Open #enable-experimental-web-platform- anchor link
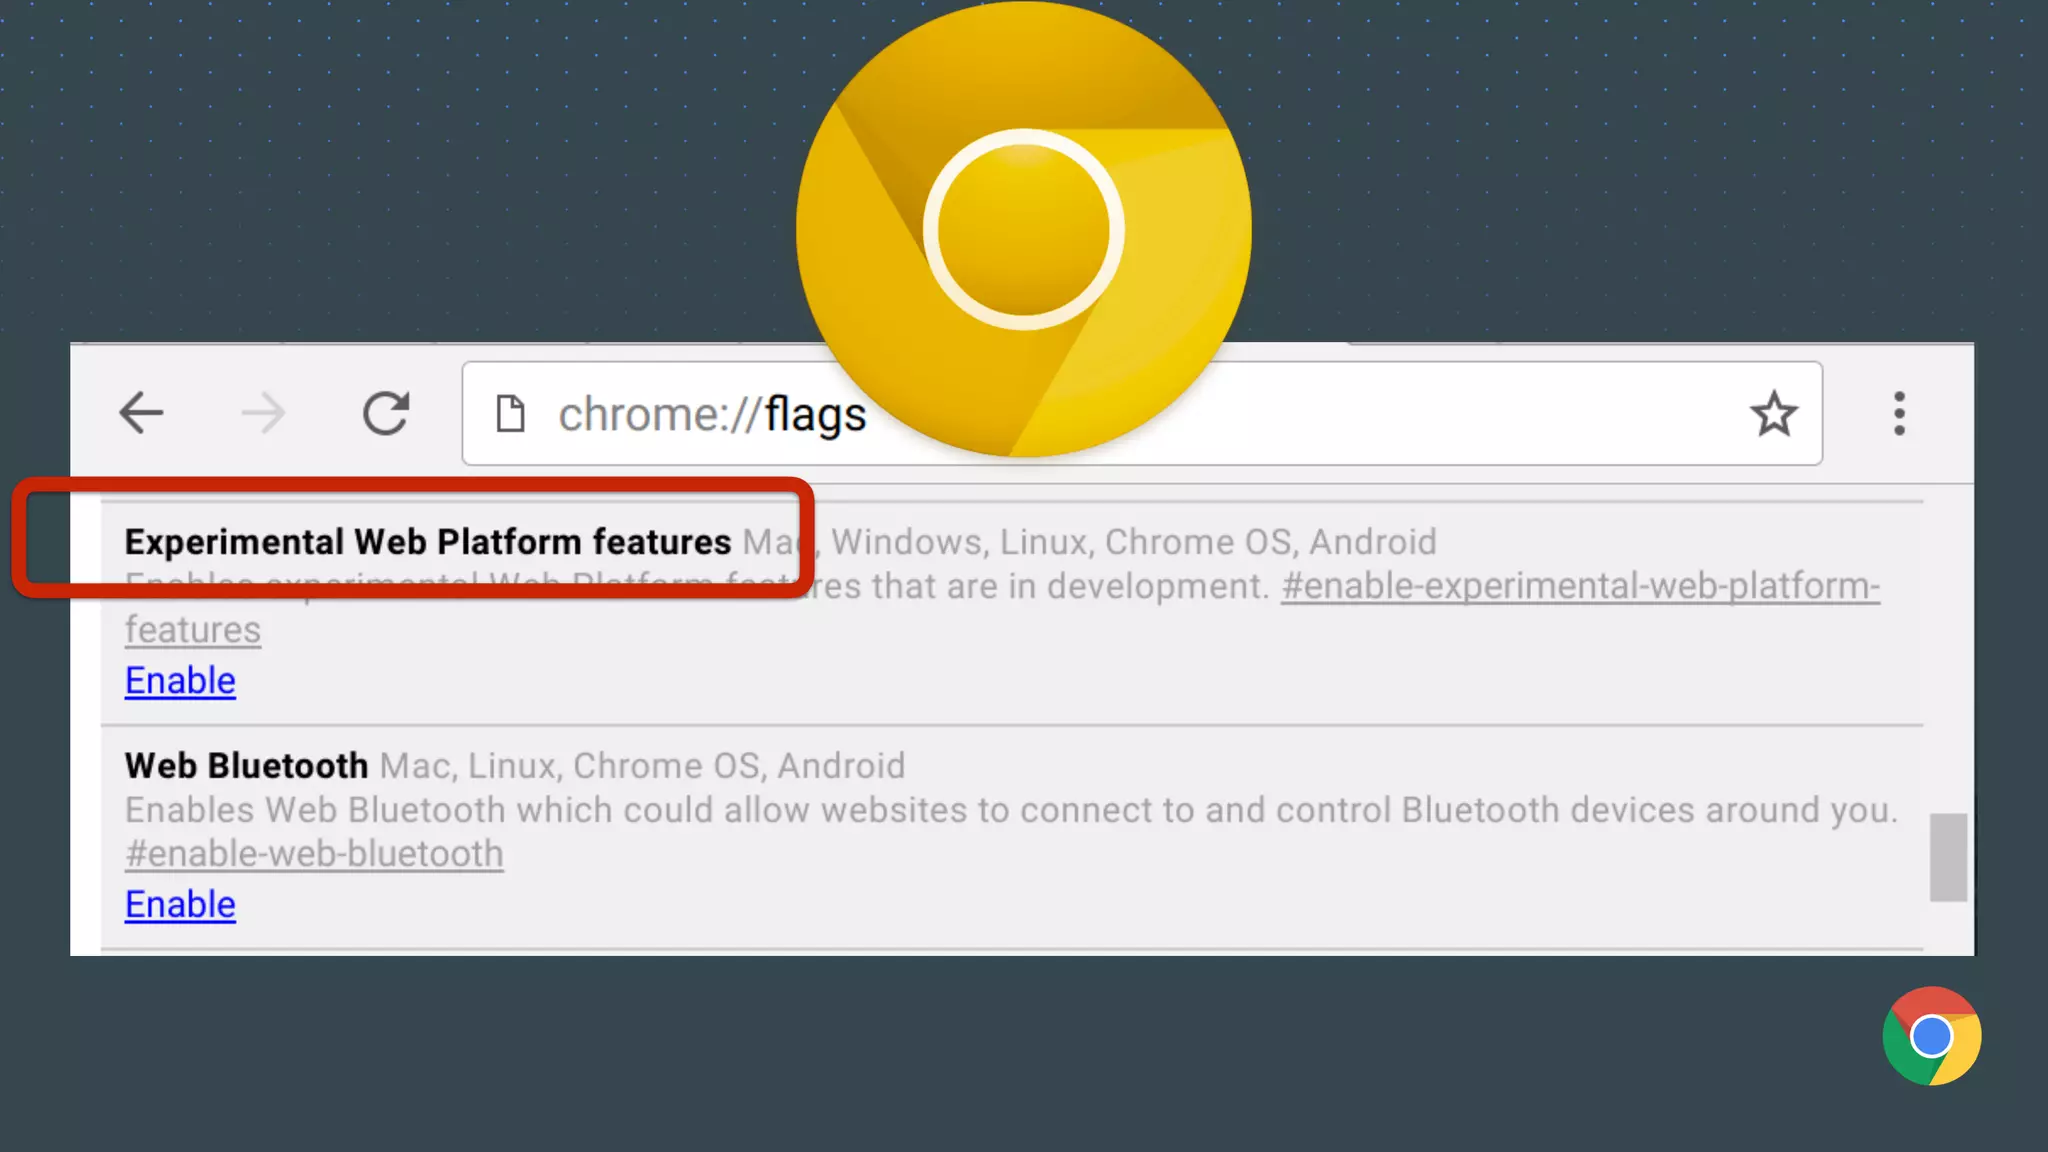This screenshot has height=1152, width=2048. 1580,586
